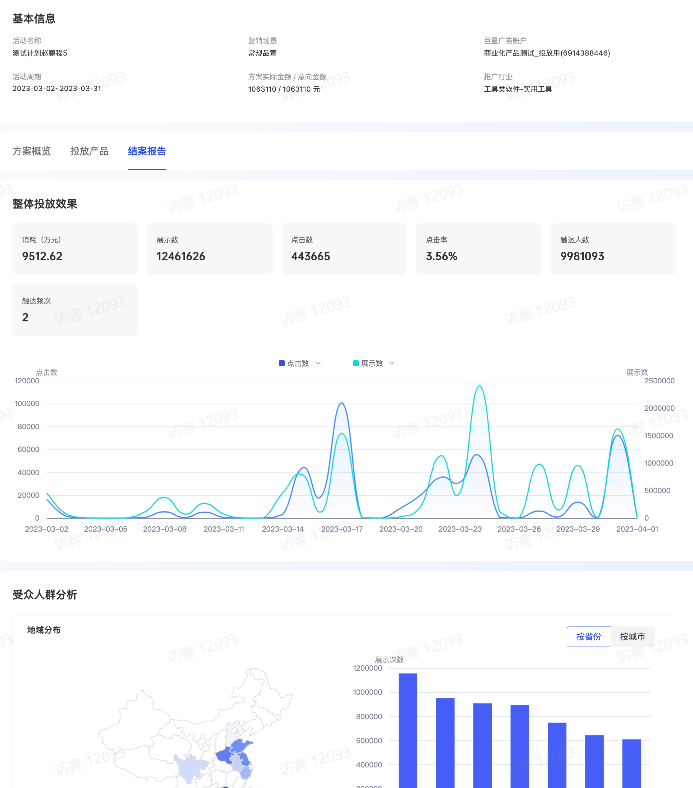Click the industry value 工具类软件-实用工具
Viewport: 693px width, 788px height.
[x=518, y=89]
